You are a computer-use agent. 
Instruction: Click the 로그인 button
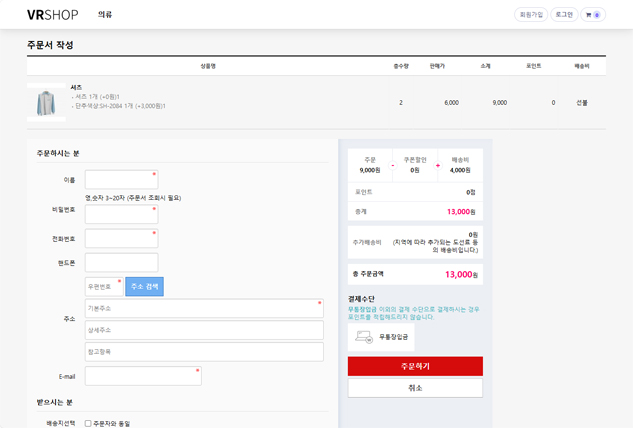coord(564,15)
